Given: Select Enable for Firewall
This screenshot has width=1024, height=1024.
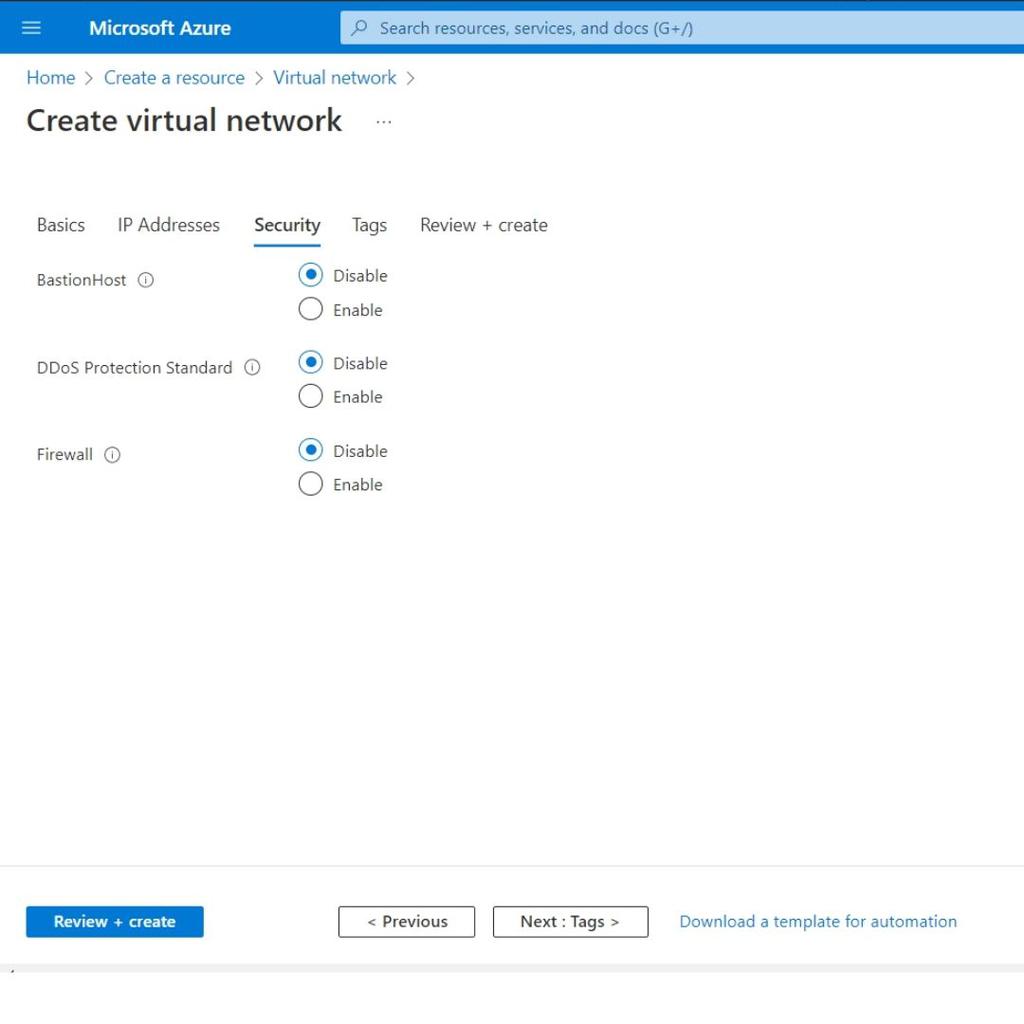Looking at the screenshot, I should pyautogui.click(x=310, y=484).
